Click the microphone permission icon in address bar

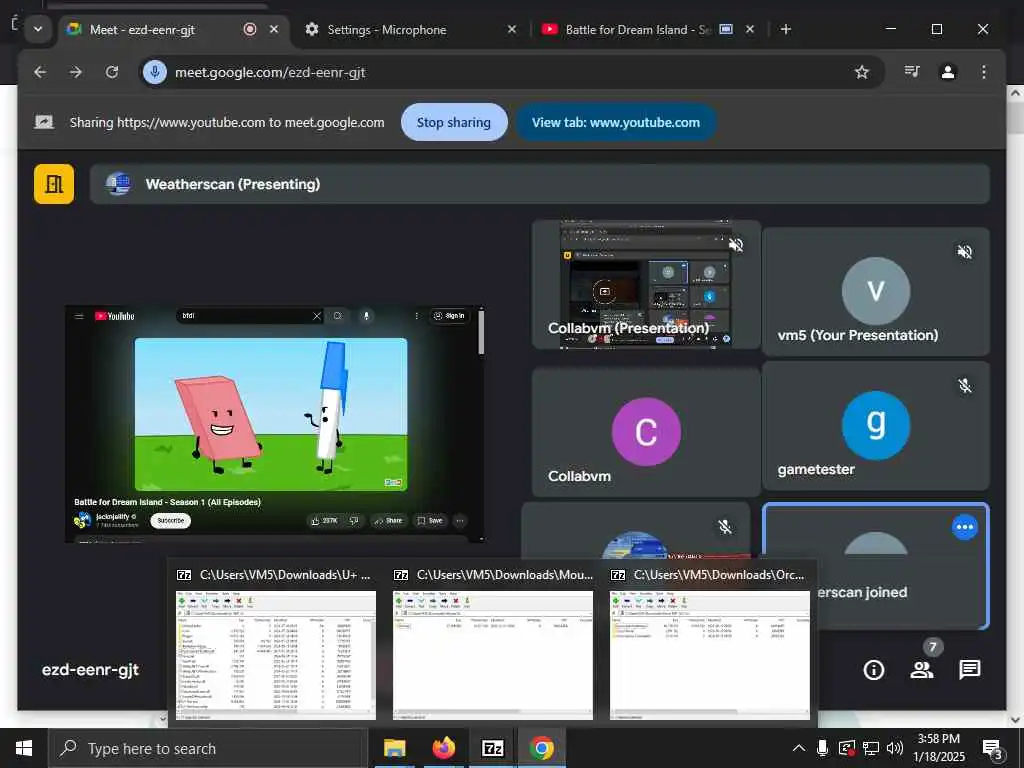click(x=155, y=72)
